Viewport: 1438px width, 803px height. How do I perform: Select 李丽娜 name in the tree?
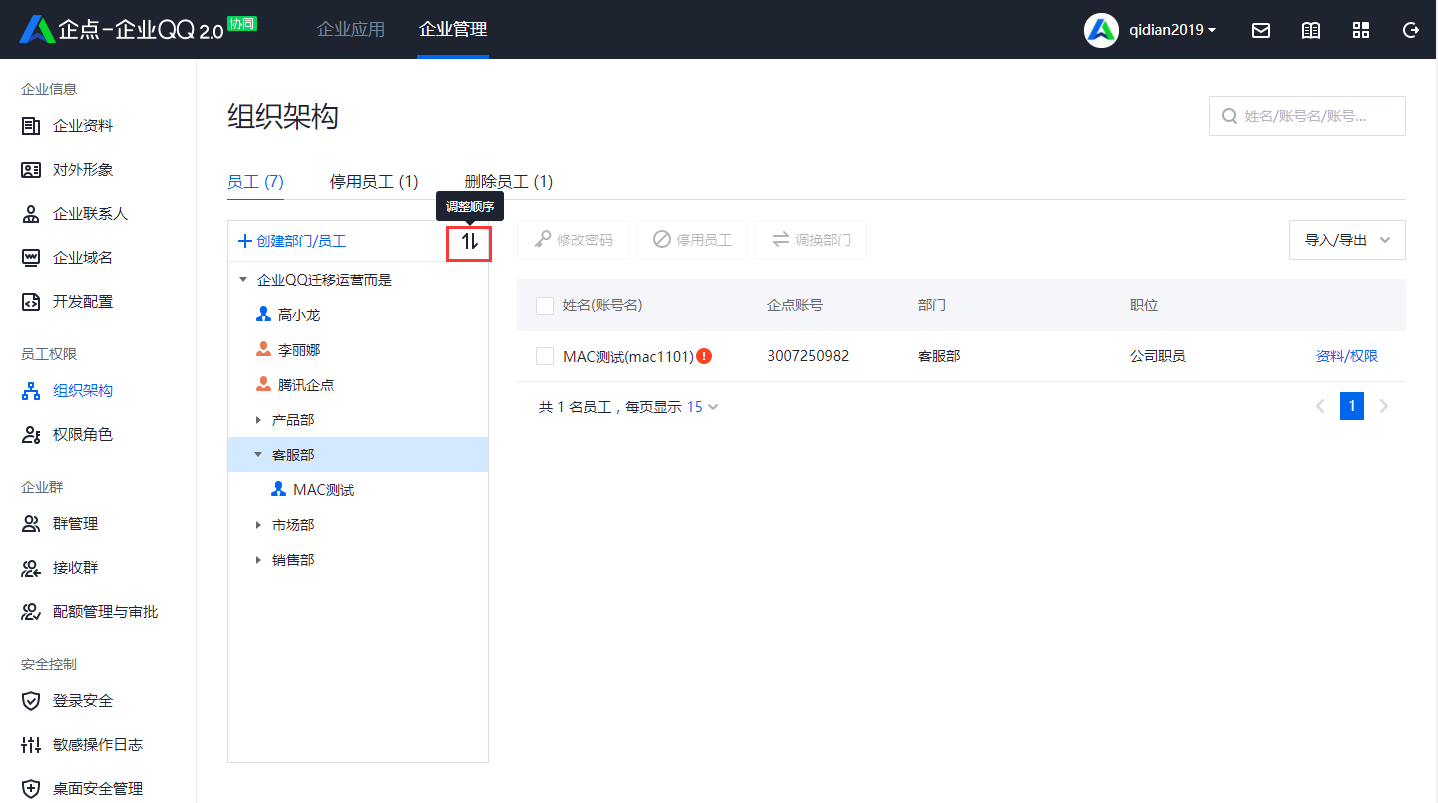tap(299, 350)
